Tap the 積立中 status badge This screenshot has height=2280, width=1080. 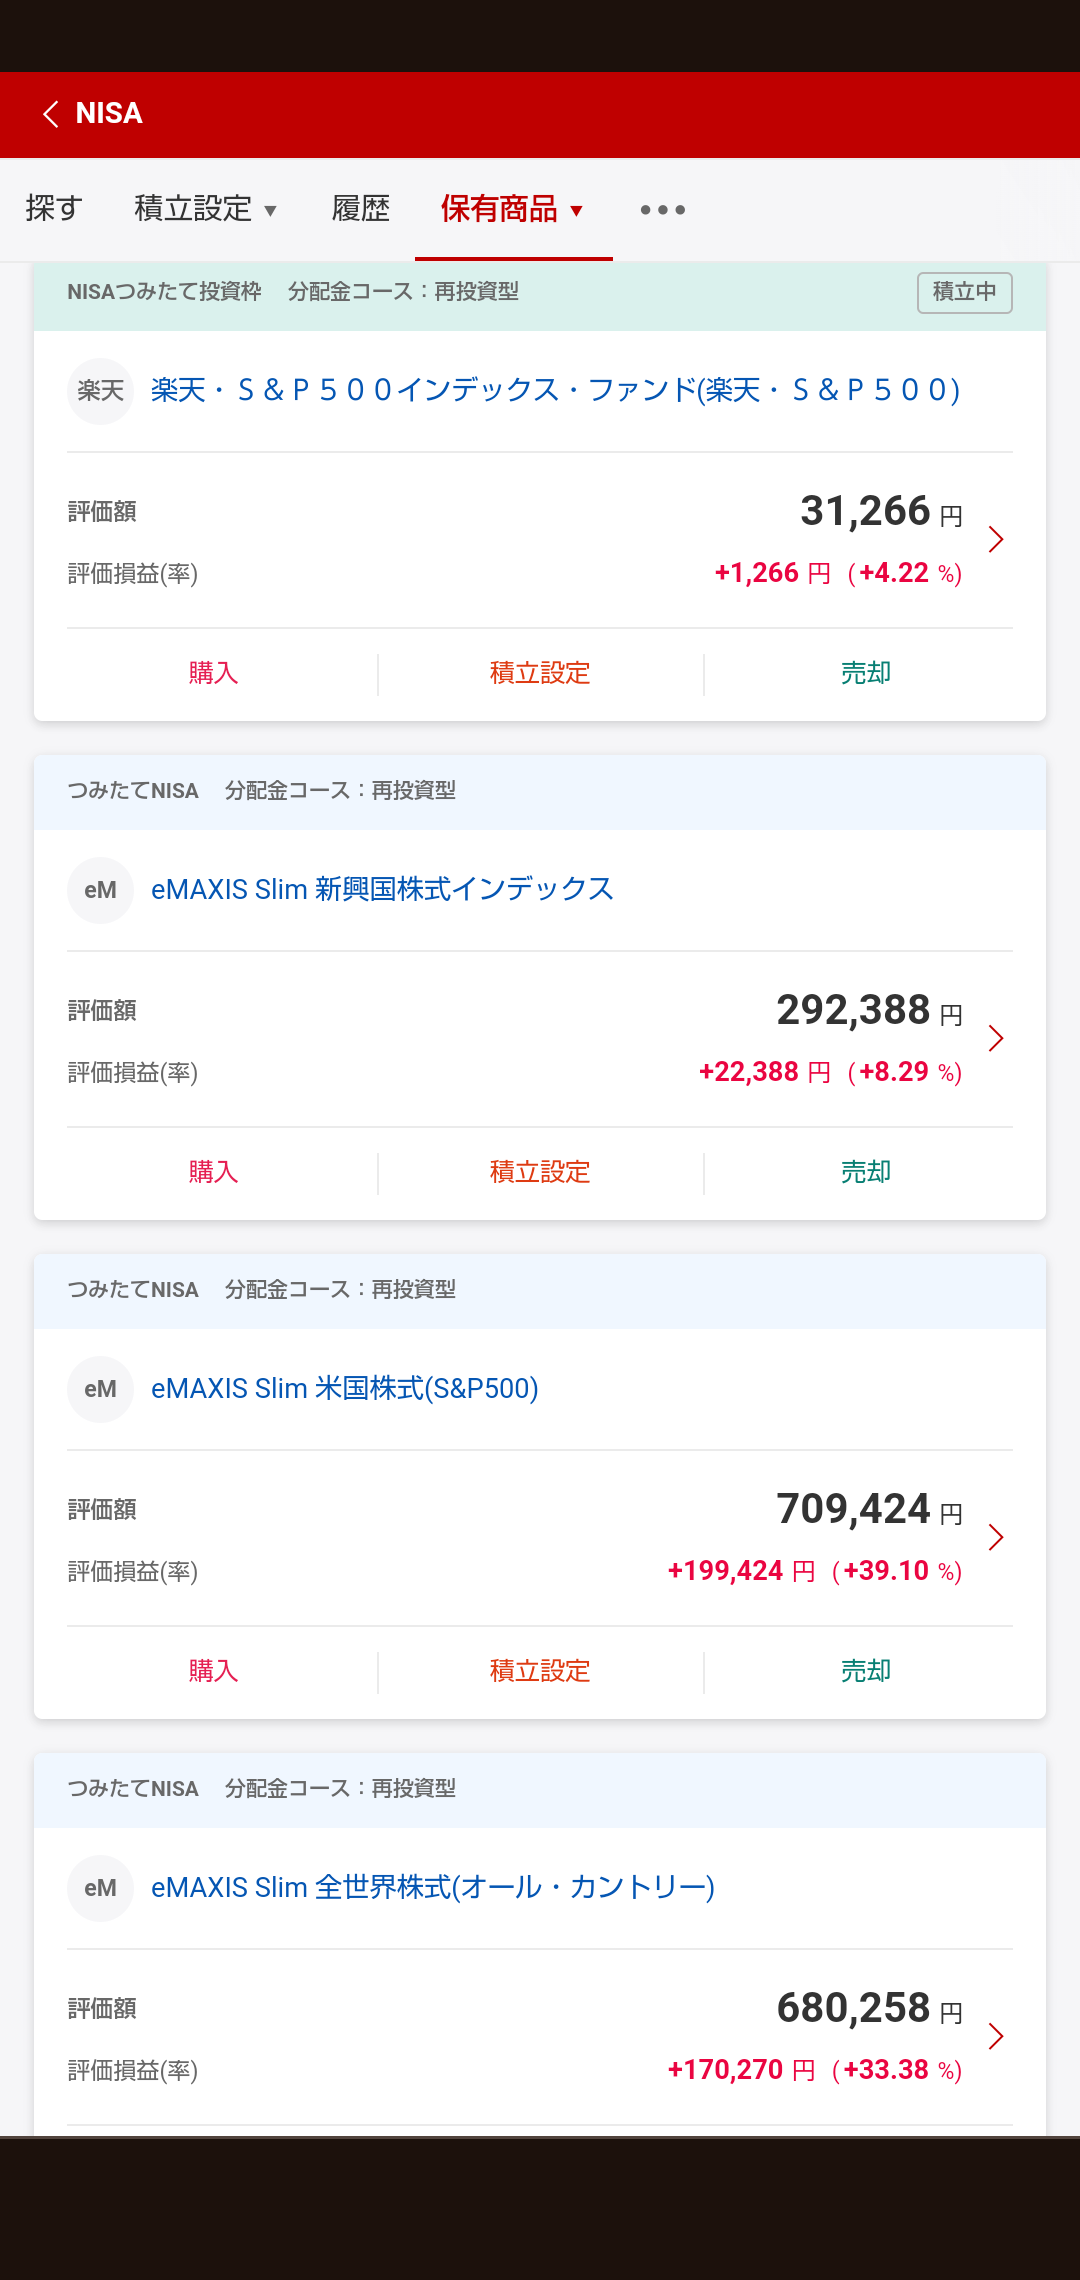(x=964, y=292)
